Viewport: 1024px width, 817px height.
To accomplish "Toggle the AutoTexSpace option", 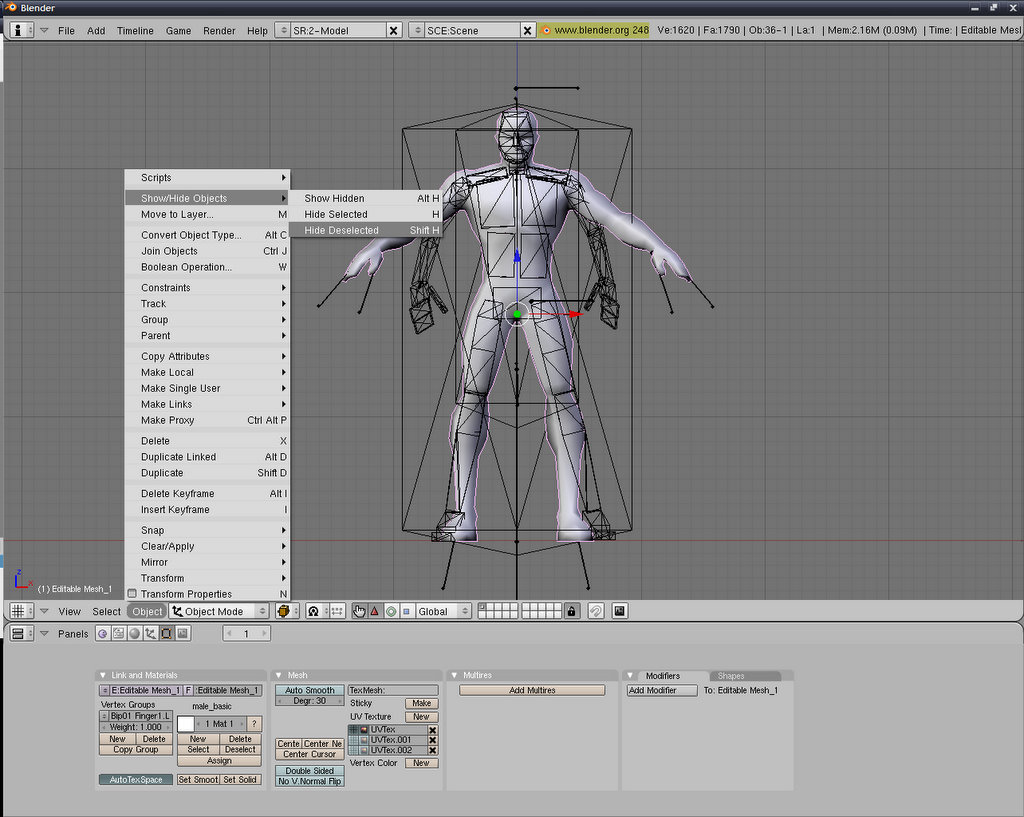I will coord(136,780).
